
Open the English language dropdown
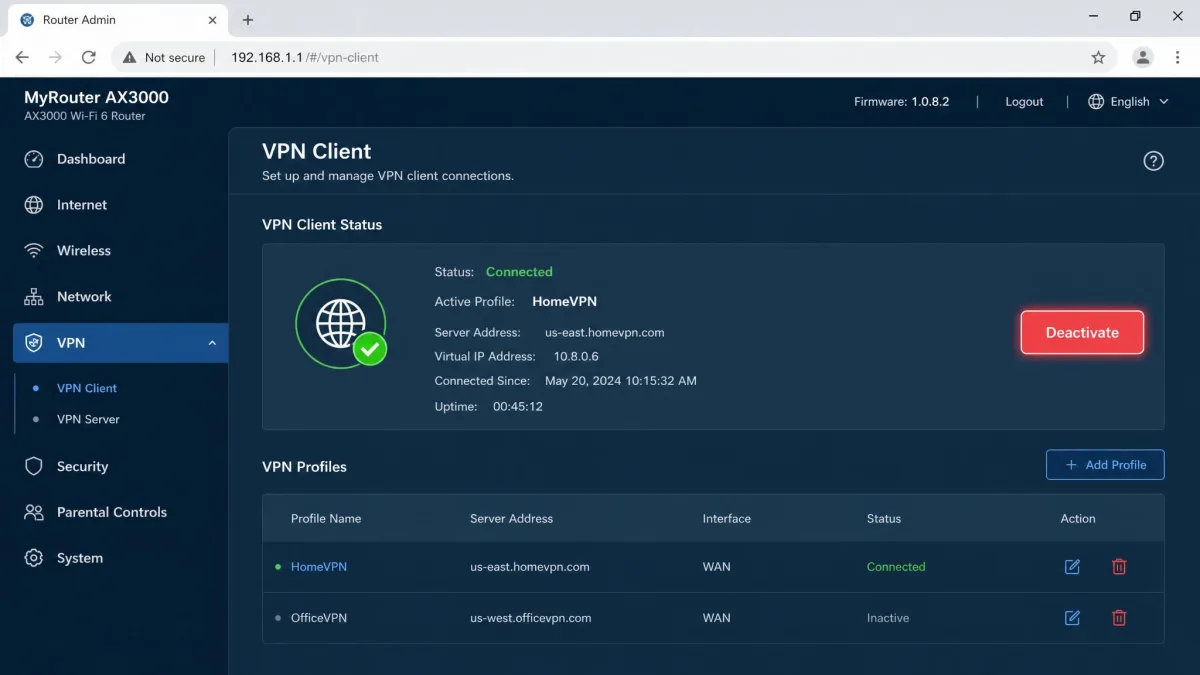[1128, 102]
